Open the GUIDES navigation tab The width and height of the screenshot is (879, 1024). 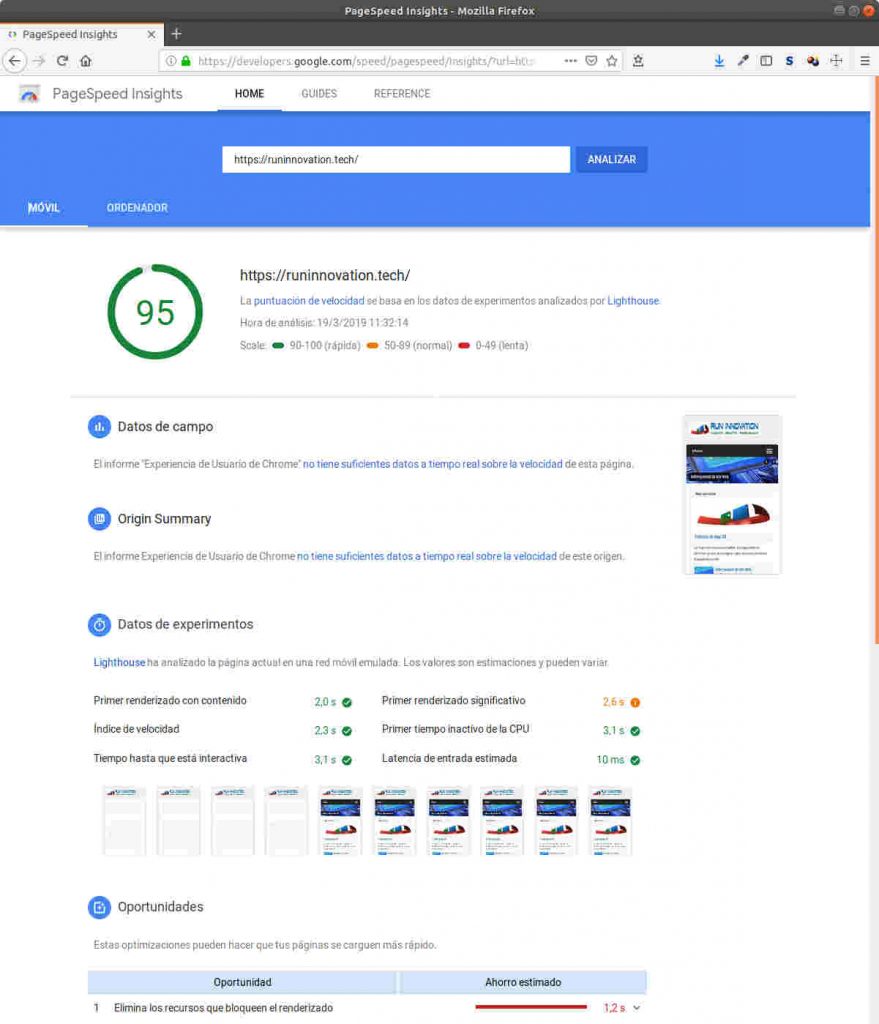319,94
